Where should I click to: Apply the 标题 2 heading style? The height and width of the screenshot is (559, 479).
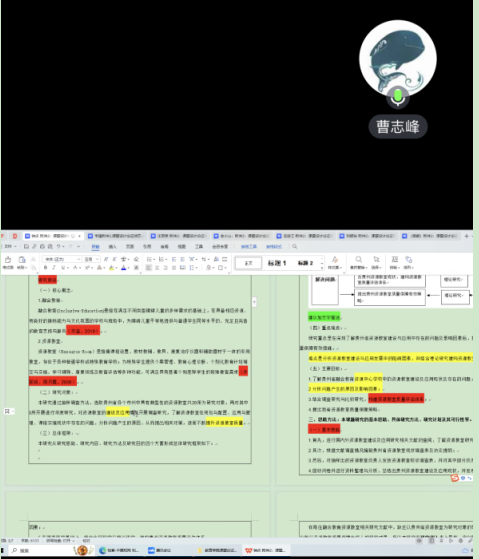click(x=305, y=263)
